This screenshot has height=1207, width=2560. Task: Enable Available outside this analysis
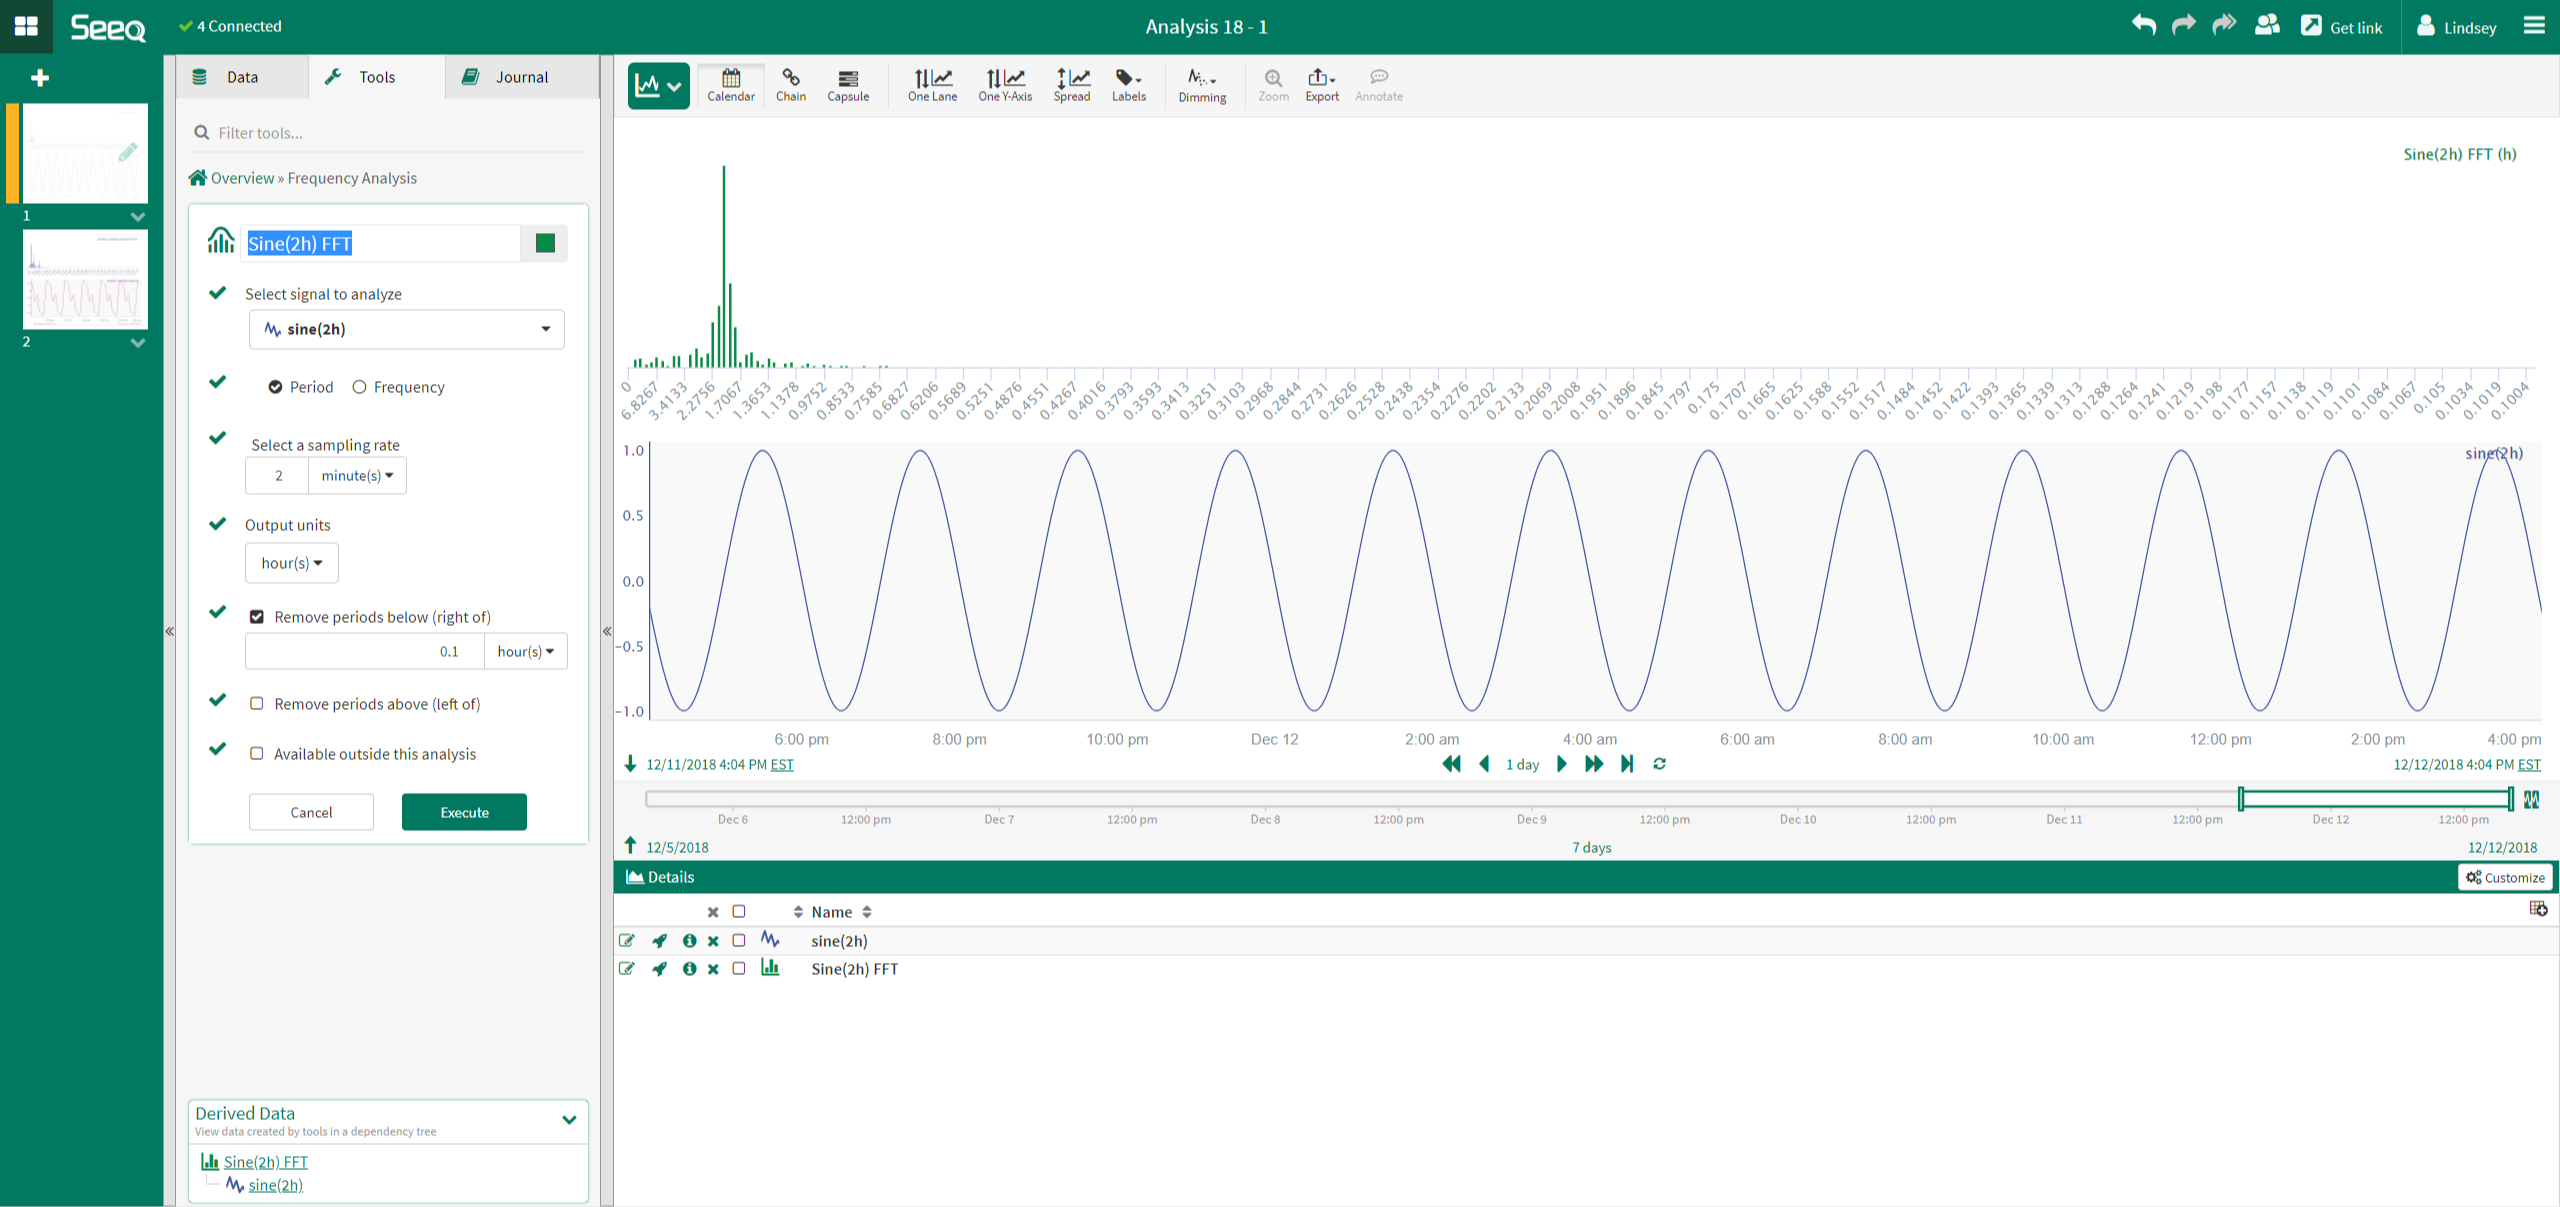click(257, 753)
